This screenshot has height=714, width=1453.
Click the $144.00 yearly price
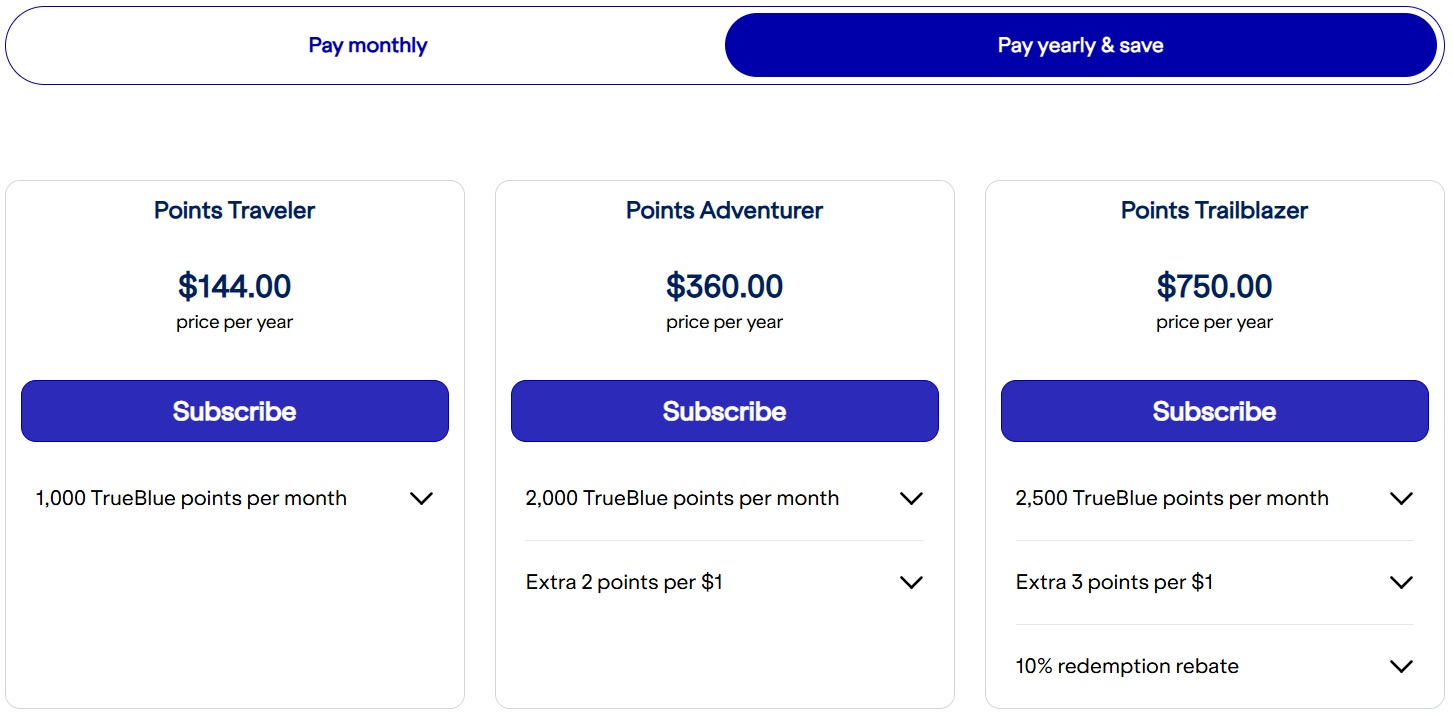[234, 286]
